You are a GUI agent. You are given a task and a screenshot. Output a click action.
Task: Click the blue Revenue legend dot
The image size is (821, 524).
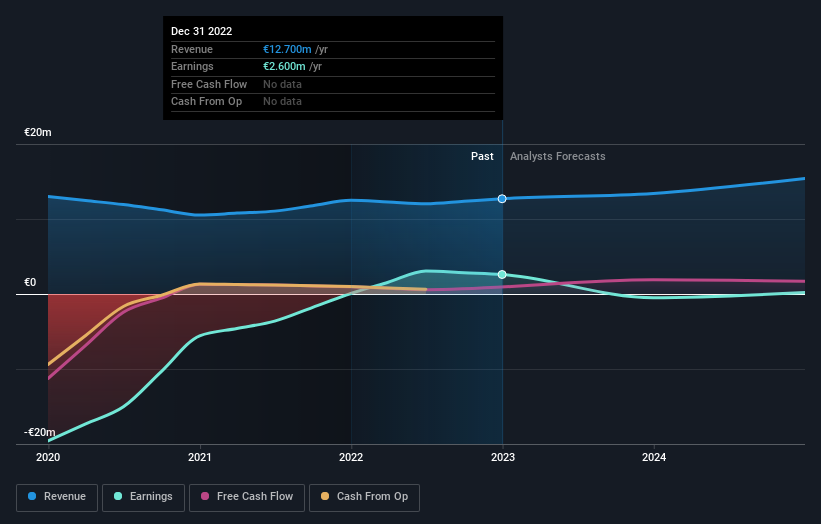(32, 496)
